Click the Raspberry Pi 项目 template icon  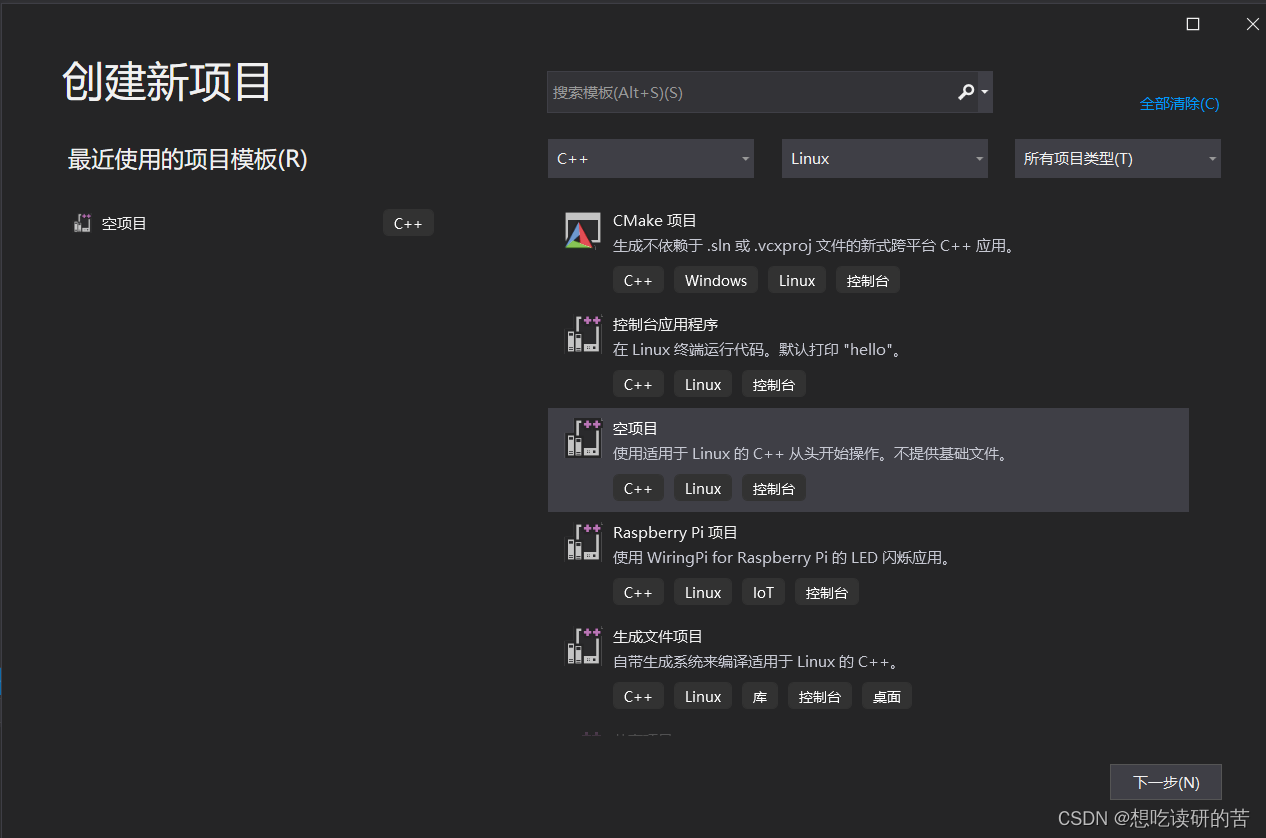582,543
